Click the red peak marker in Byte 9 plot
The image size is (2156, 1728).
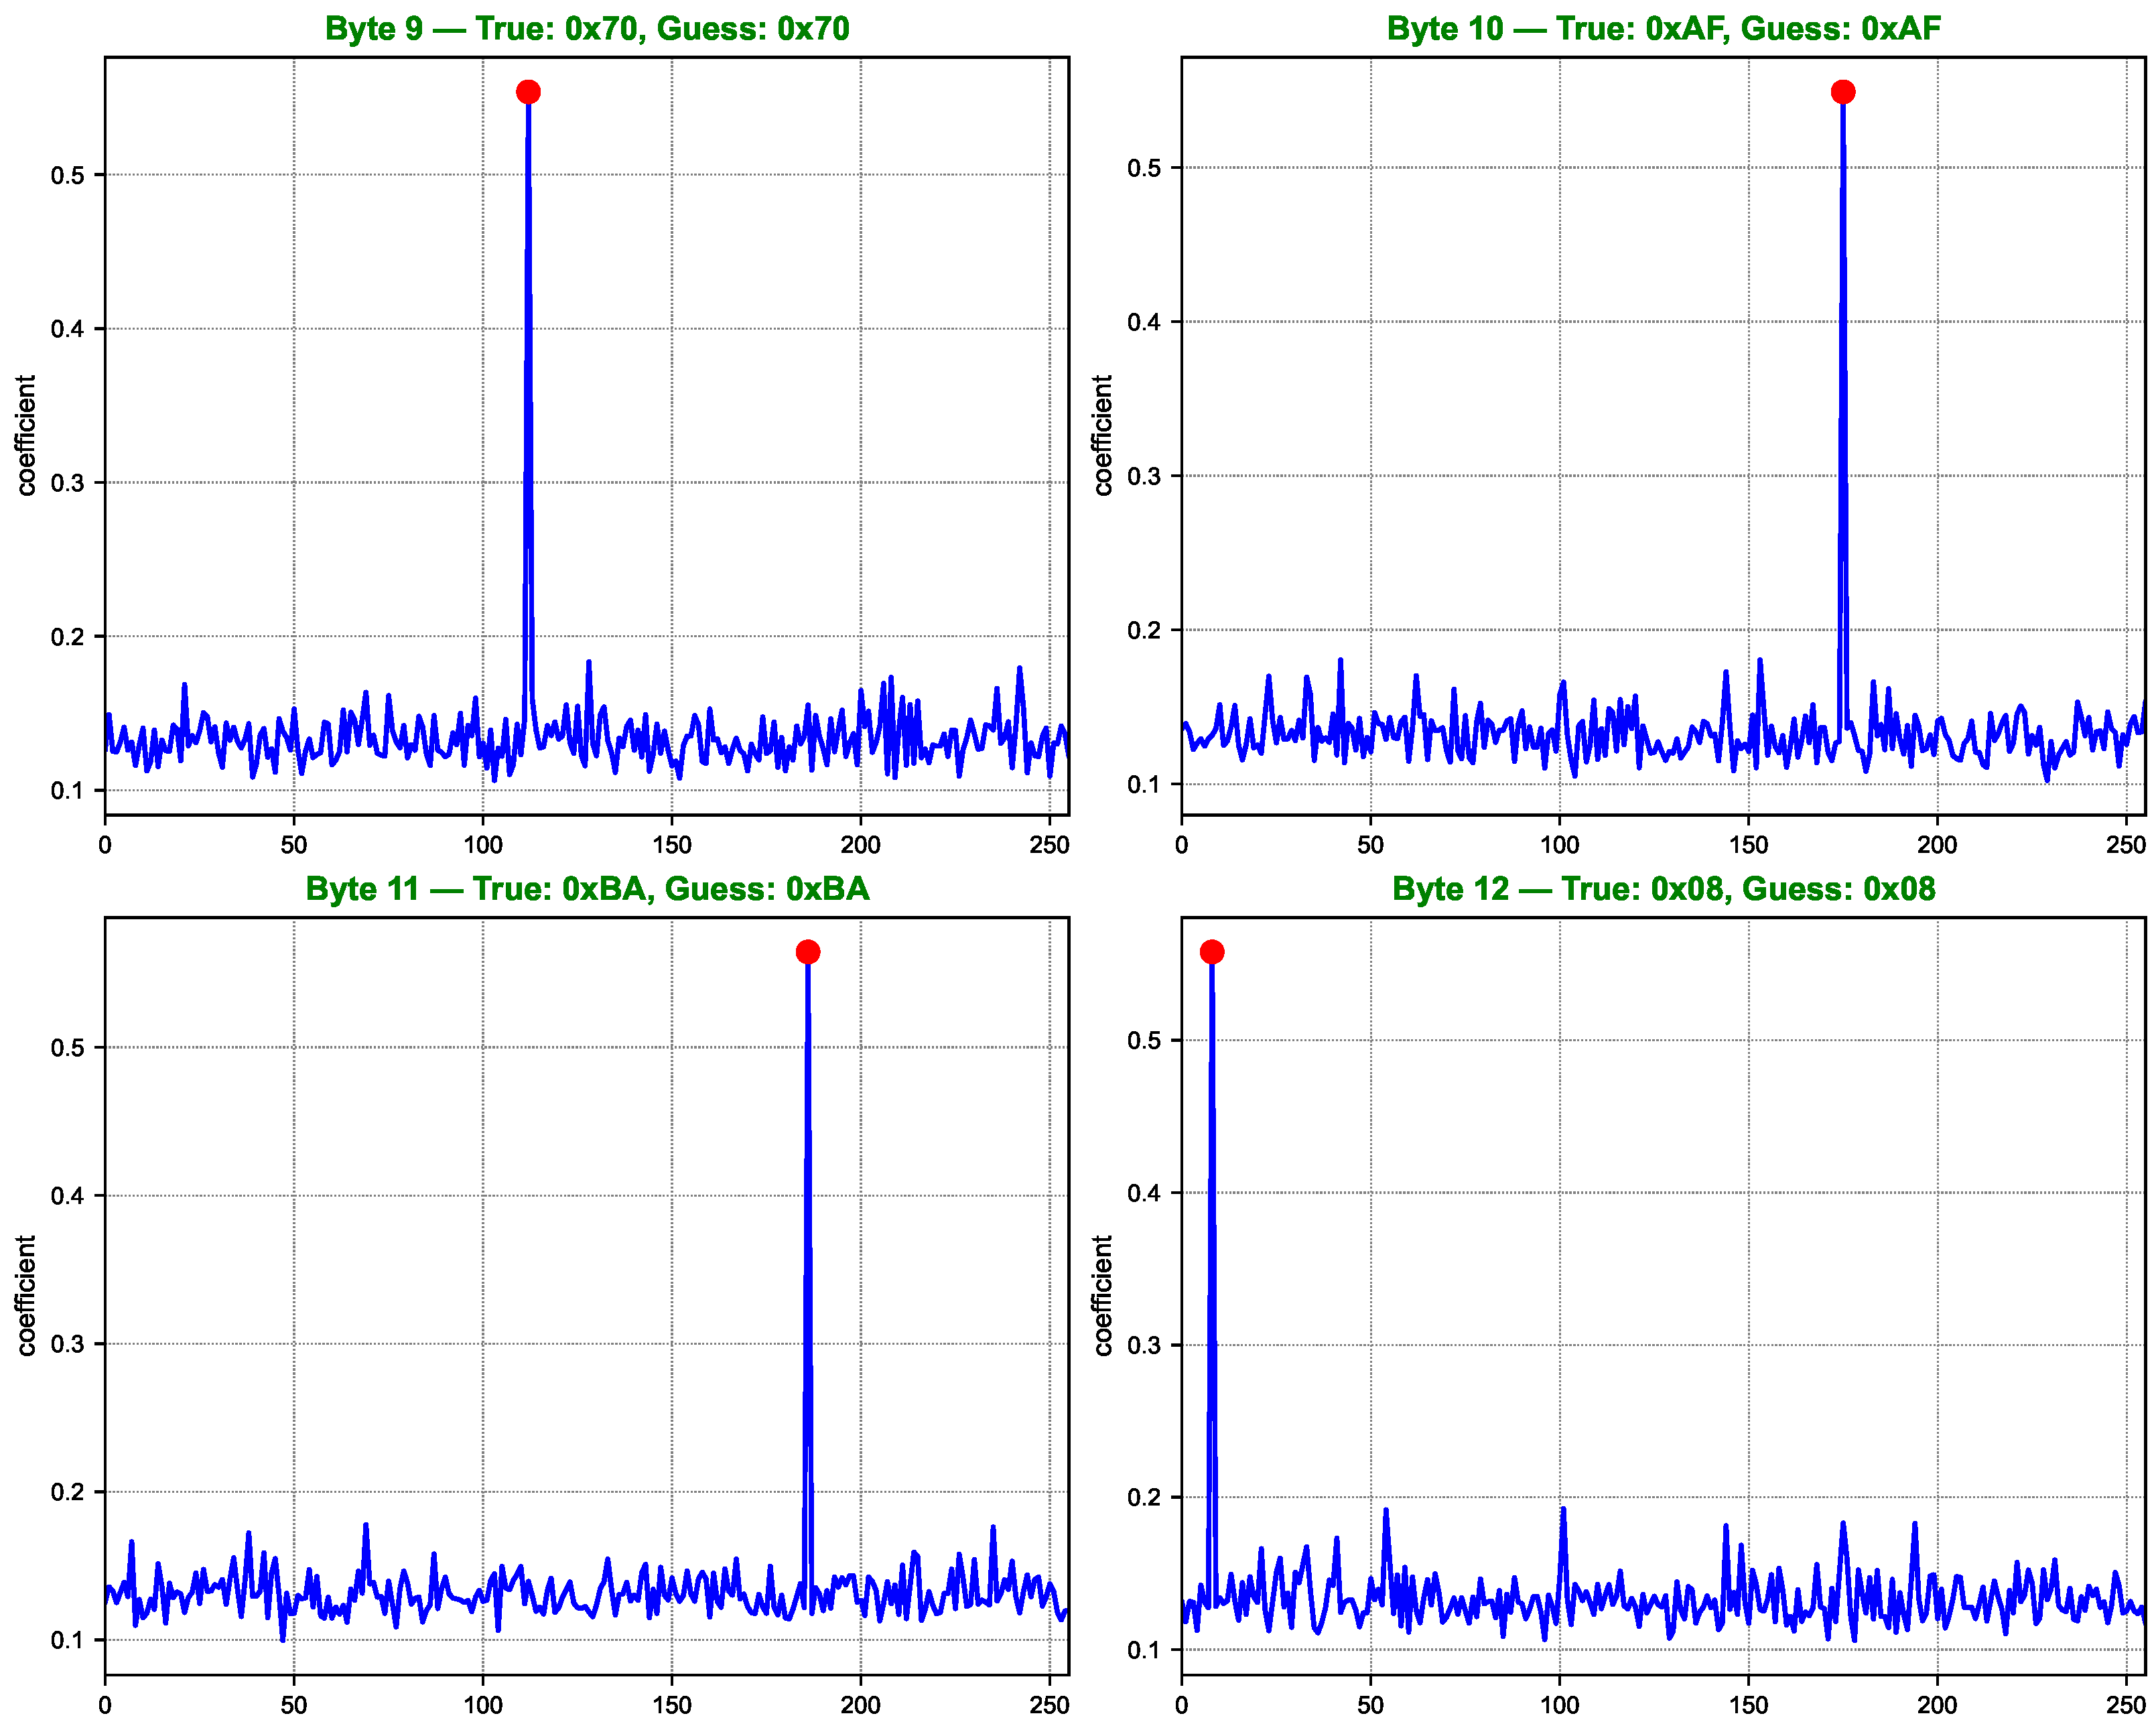pos(528,92)
